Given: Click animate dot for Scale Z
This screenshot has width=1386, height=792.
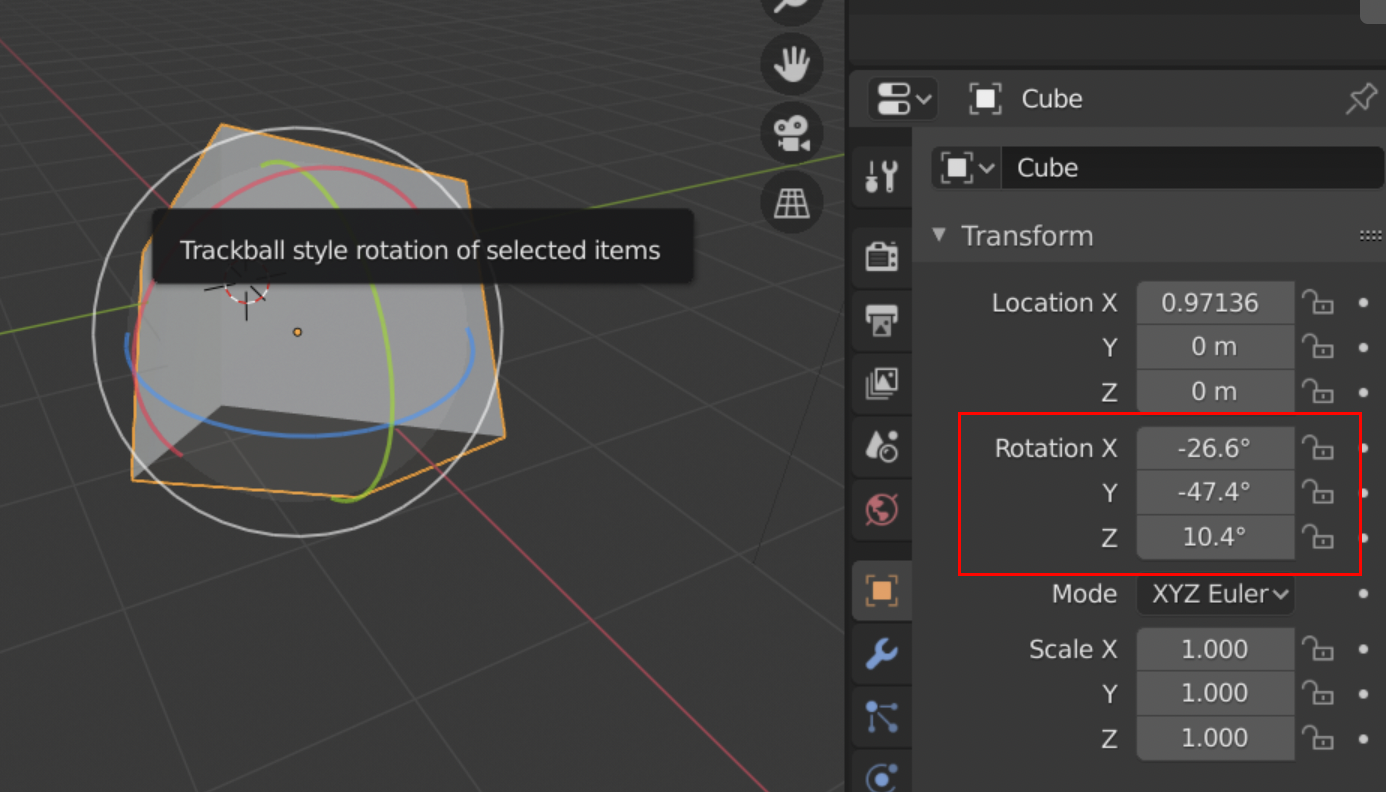Looking at the screenshot, I should 1363,738.
